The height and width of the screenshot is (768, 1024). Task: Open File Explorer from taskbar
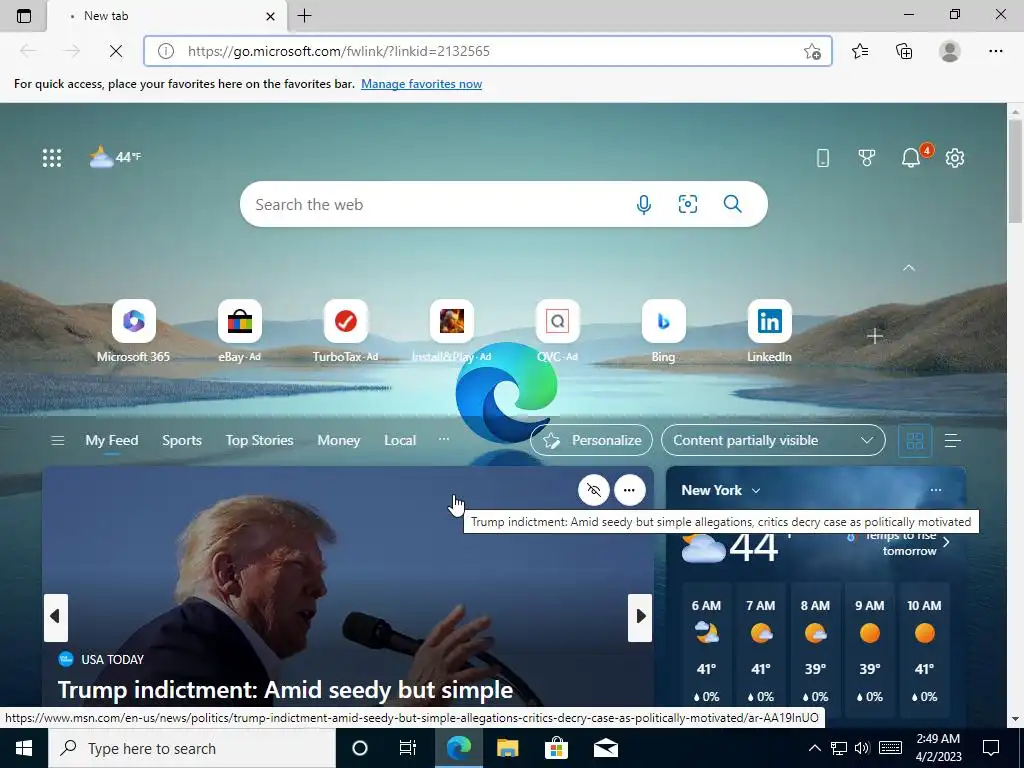(507, 748)
